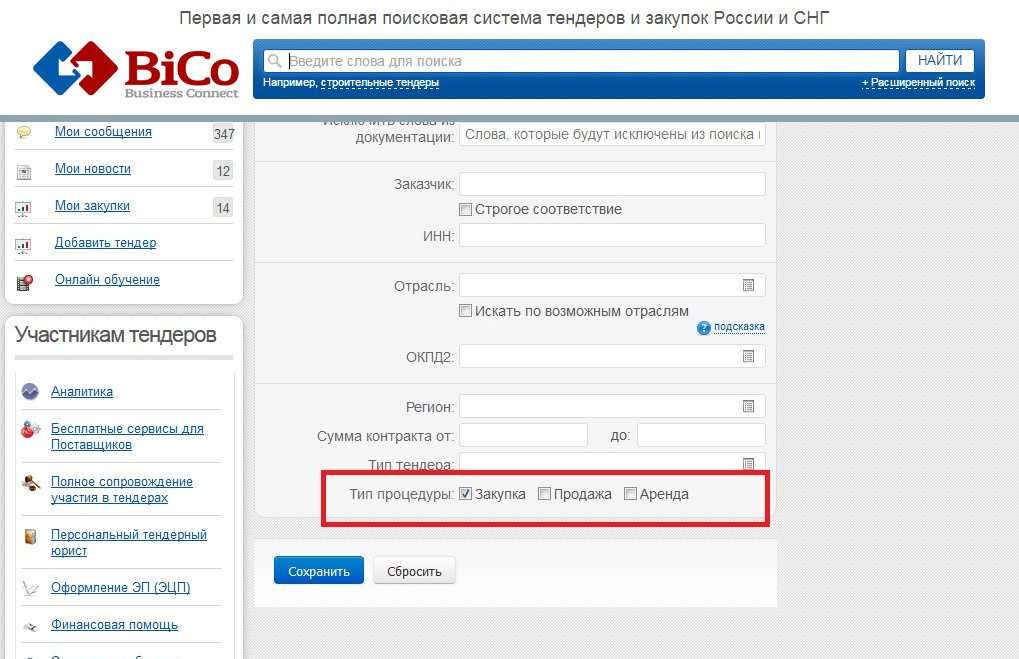1019x659 pixels.
Task: Focus the Заказчик input field
Action: tap(612, 184)
